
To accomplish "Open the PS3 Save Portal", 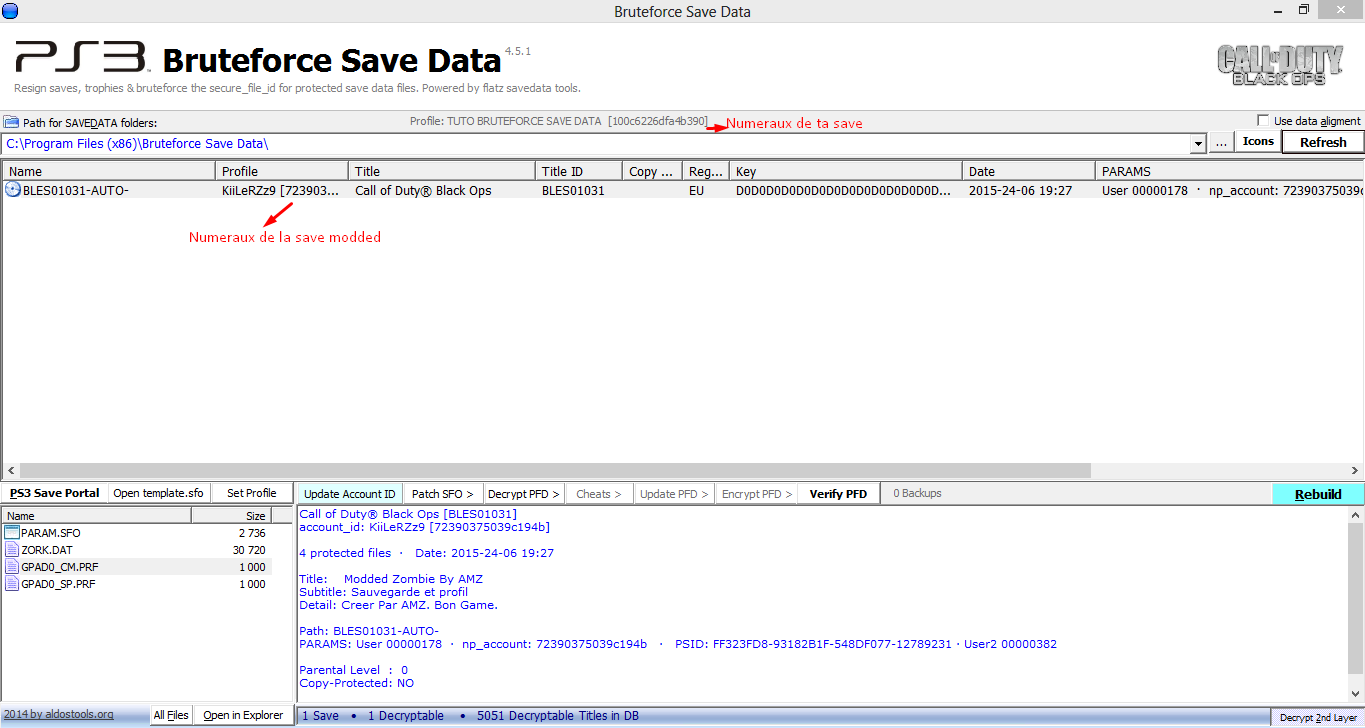I will [54, 493].
